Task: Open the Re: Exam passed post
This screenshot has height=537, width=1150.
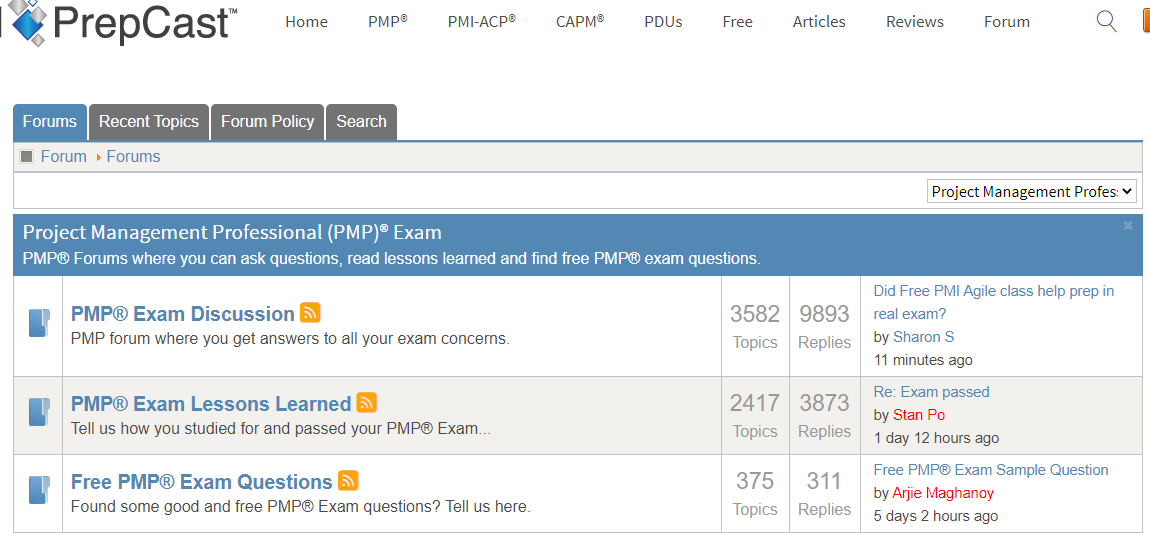Action: [931, 392]
